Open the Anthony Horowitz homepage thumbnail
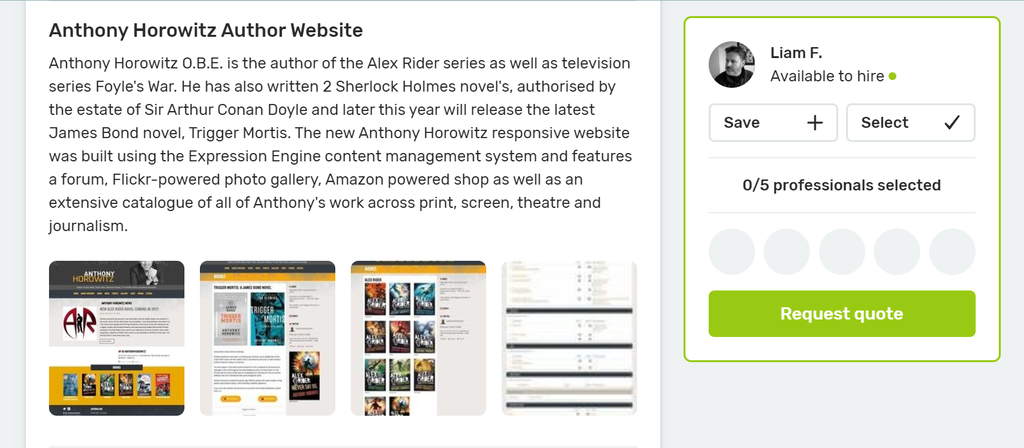The image size is (1024, 448). [117, 338]
